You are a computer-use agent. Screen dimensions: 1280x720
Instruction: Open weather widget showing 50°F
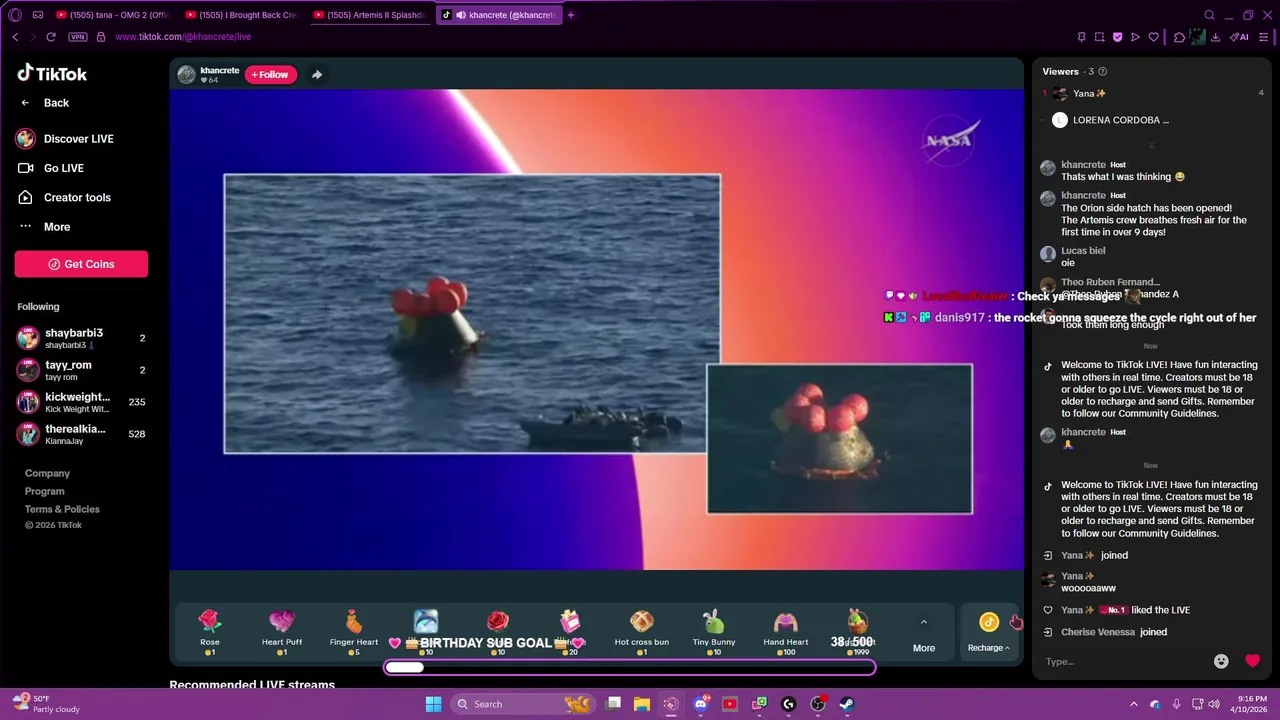[47, 704]
